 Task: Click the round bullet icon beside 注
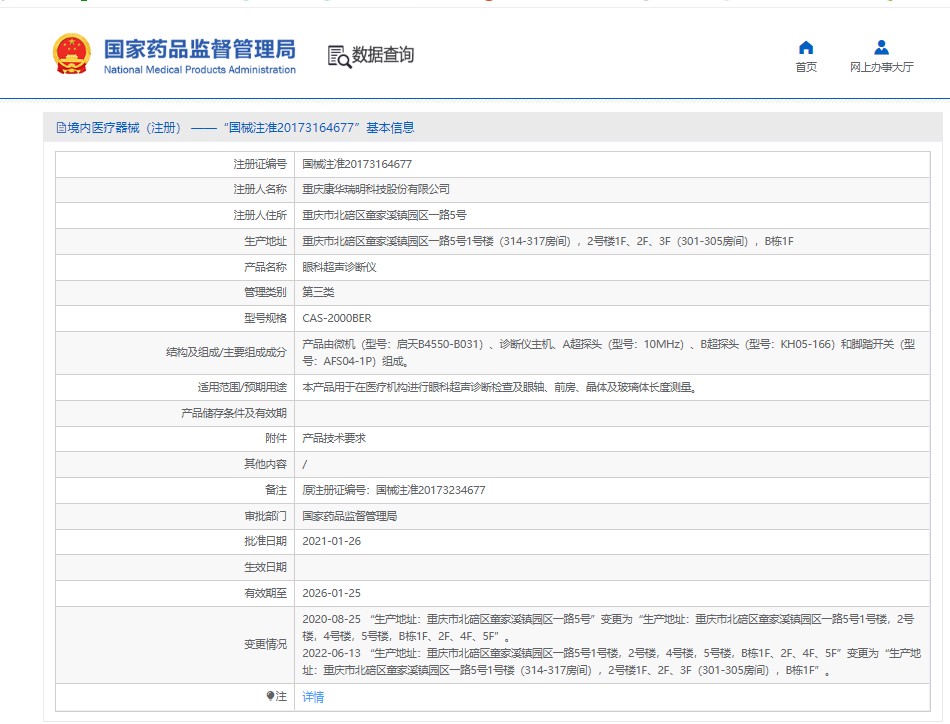pos(270,696)
